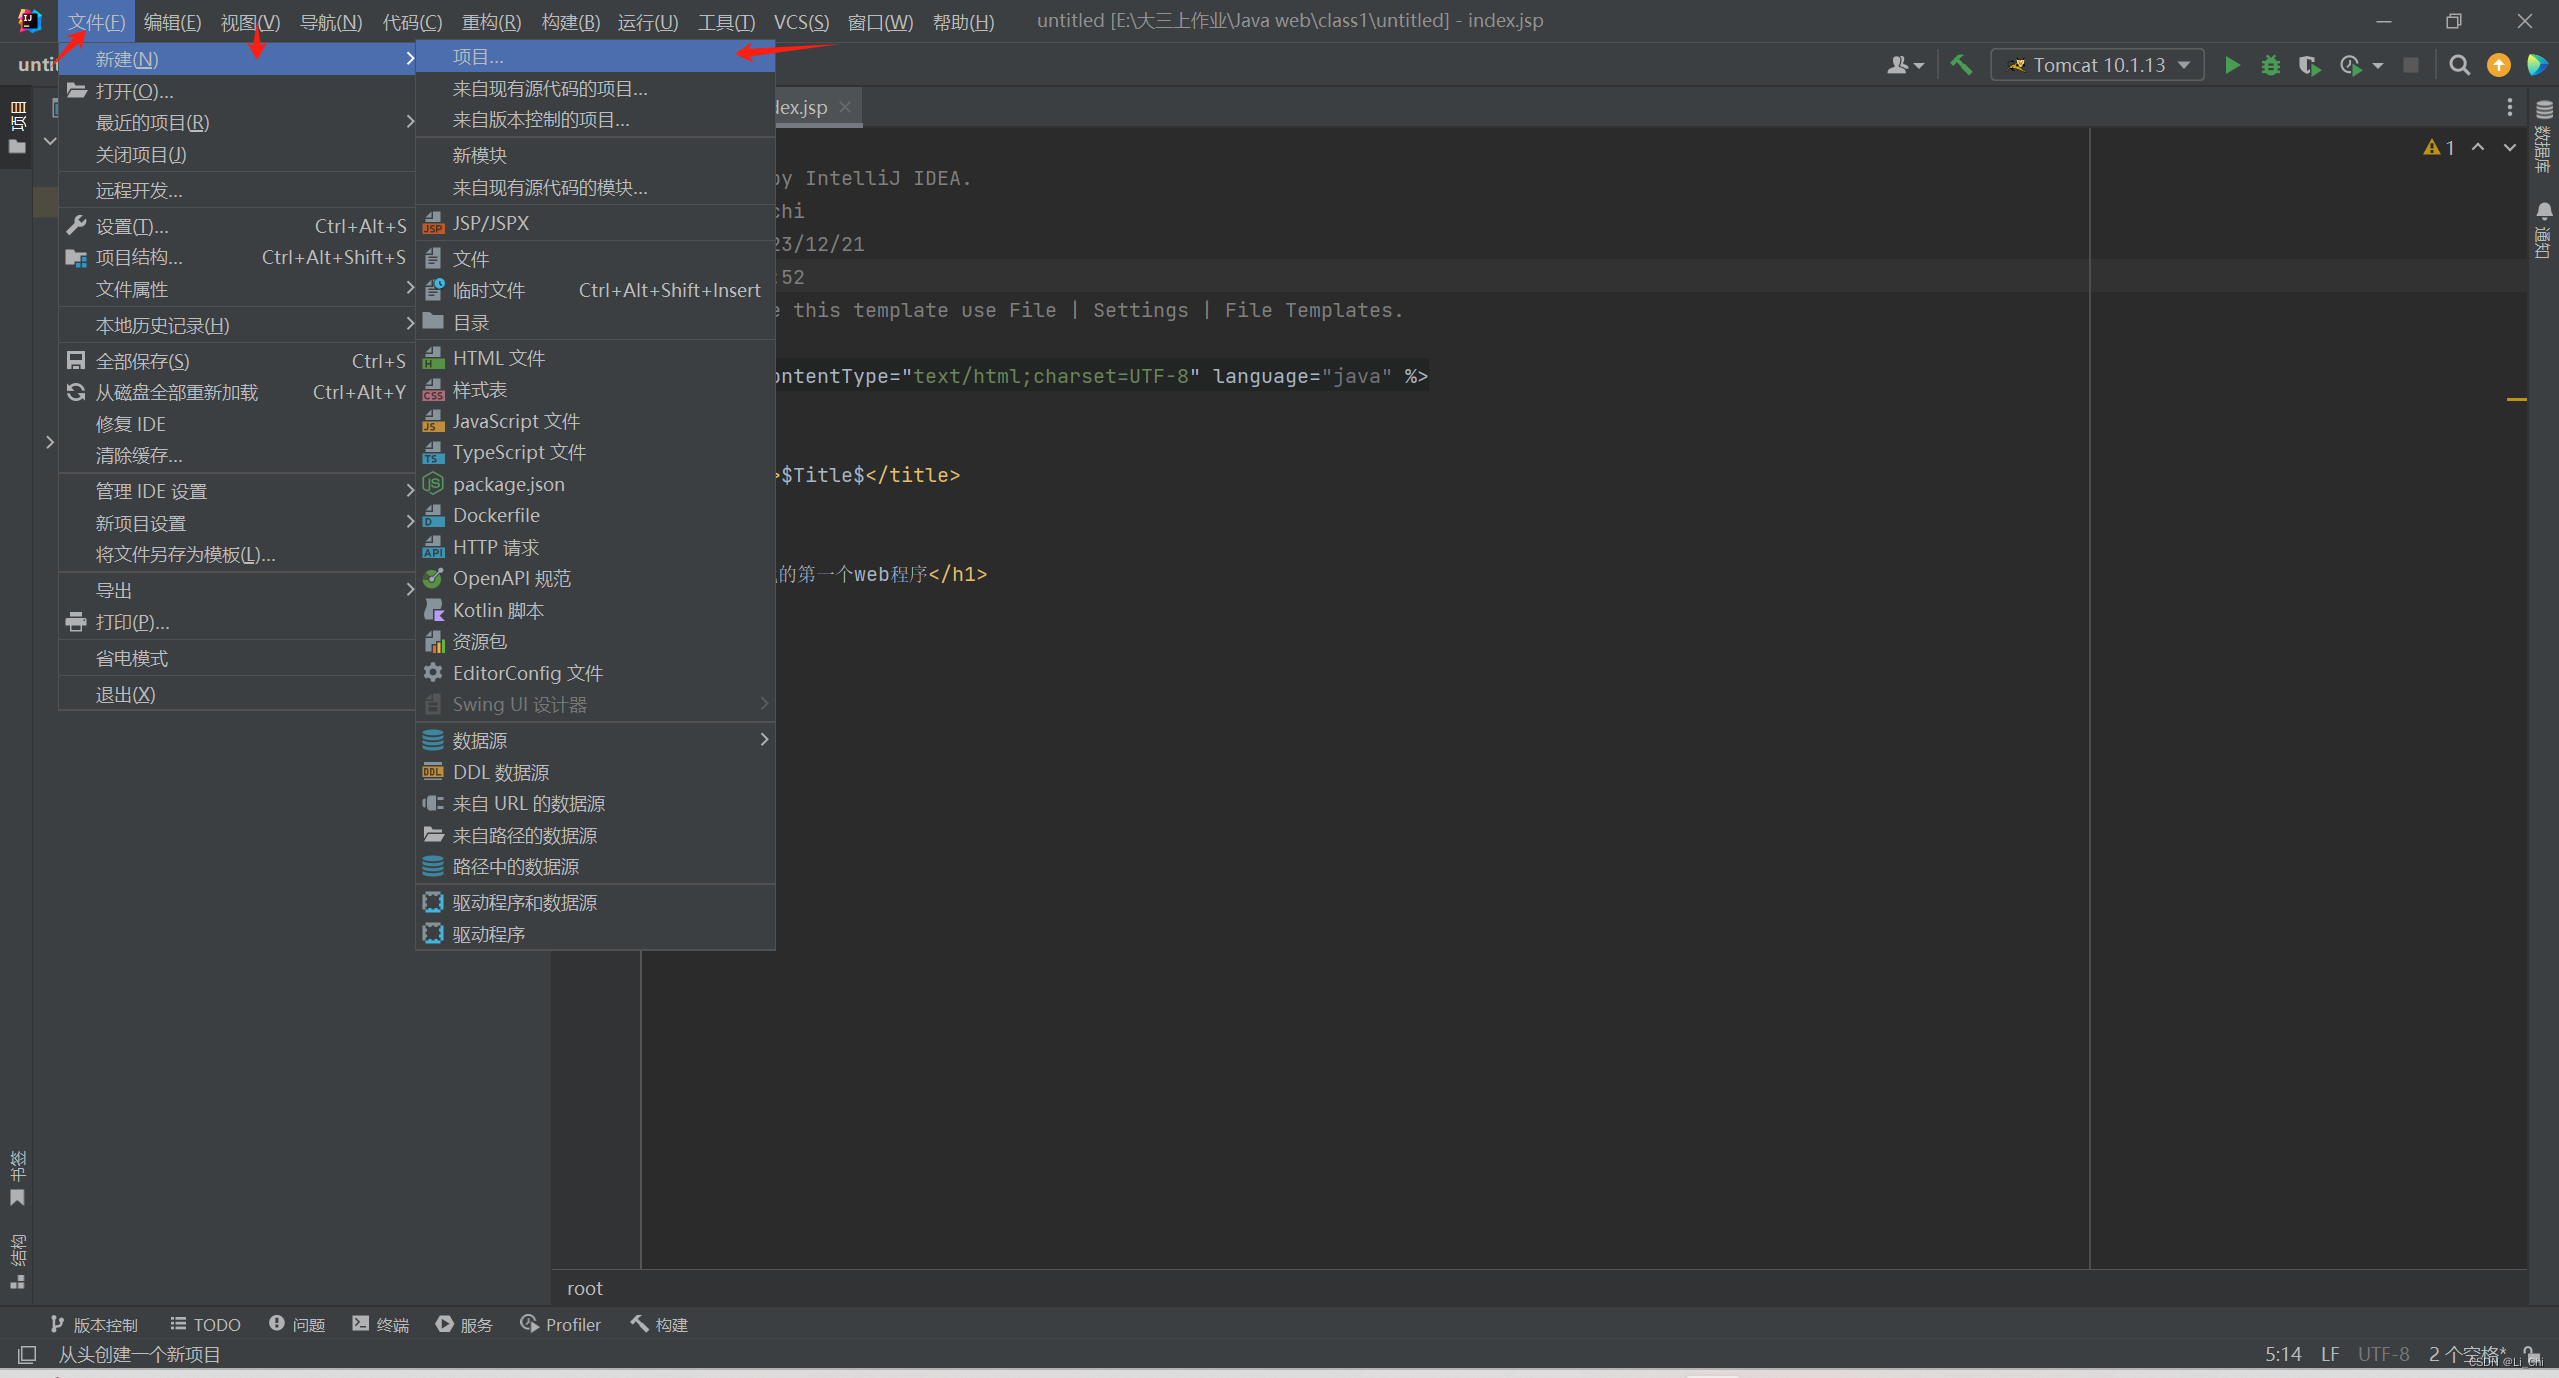Click the orange IDE update icon

coord(2498,65)
